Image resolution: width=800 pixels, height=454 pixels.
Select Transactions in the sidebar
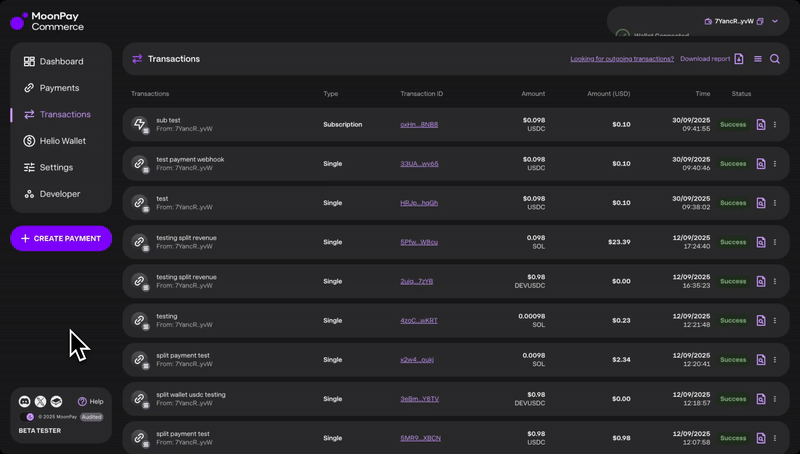tap(57, 114)
